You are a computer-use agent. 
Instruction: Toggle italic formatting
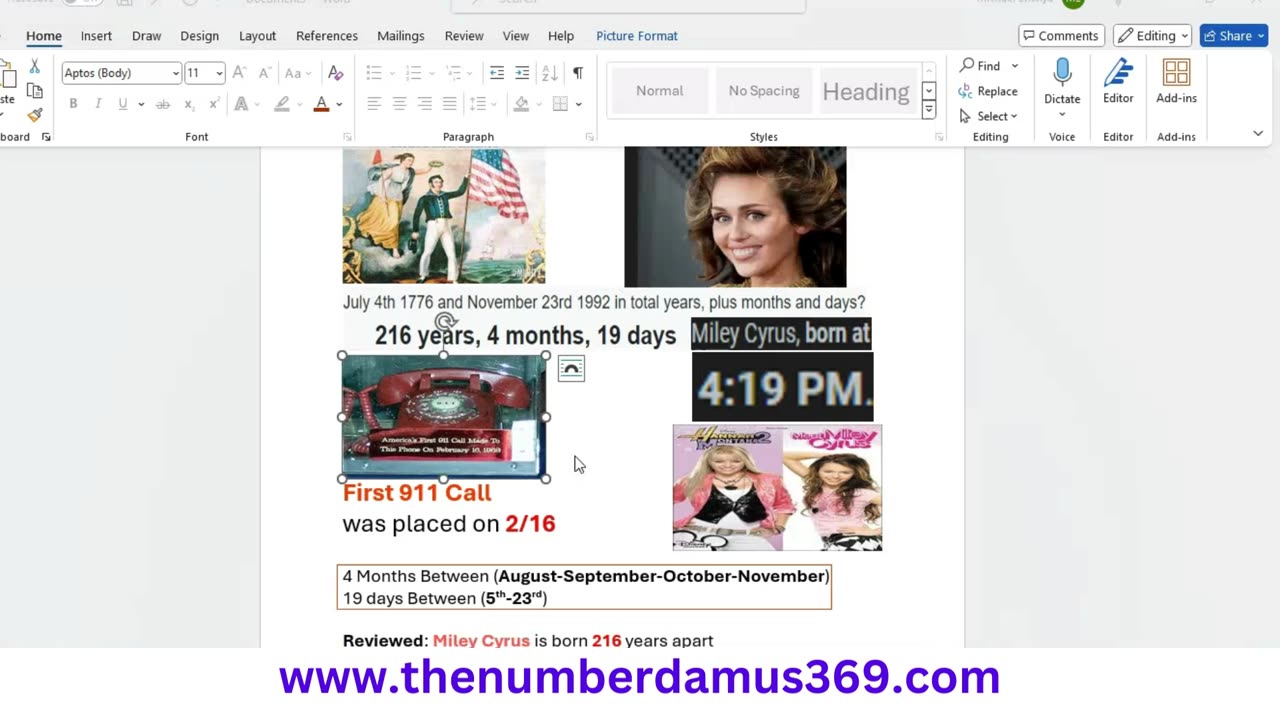click(98, 104)
